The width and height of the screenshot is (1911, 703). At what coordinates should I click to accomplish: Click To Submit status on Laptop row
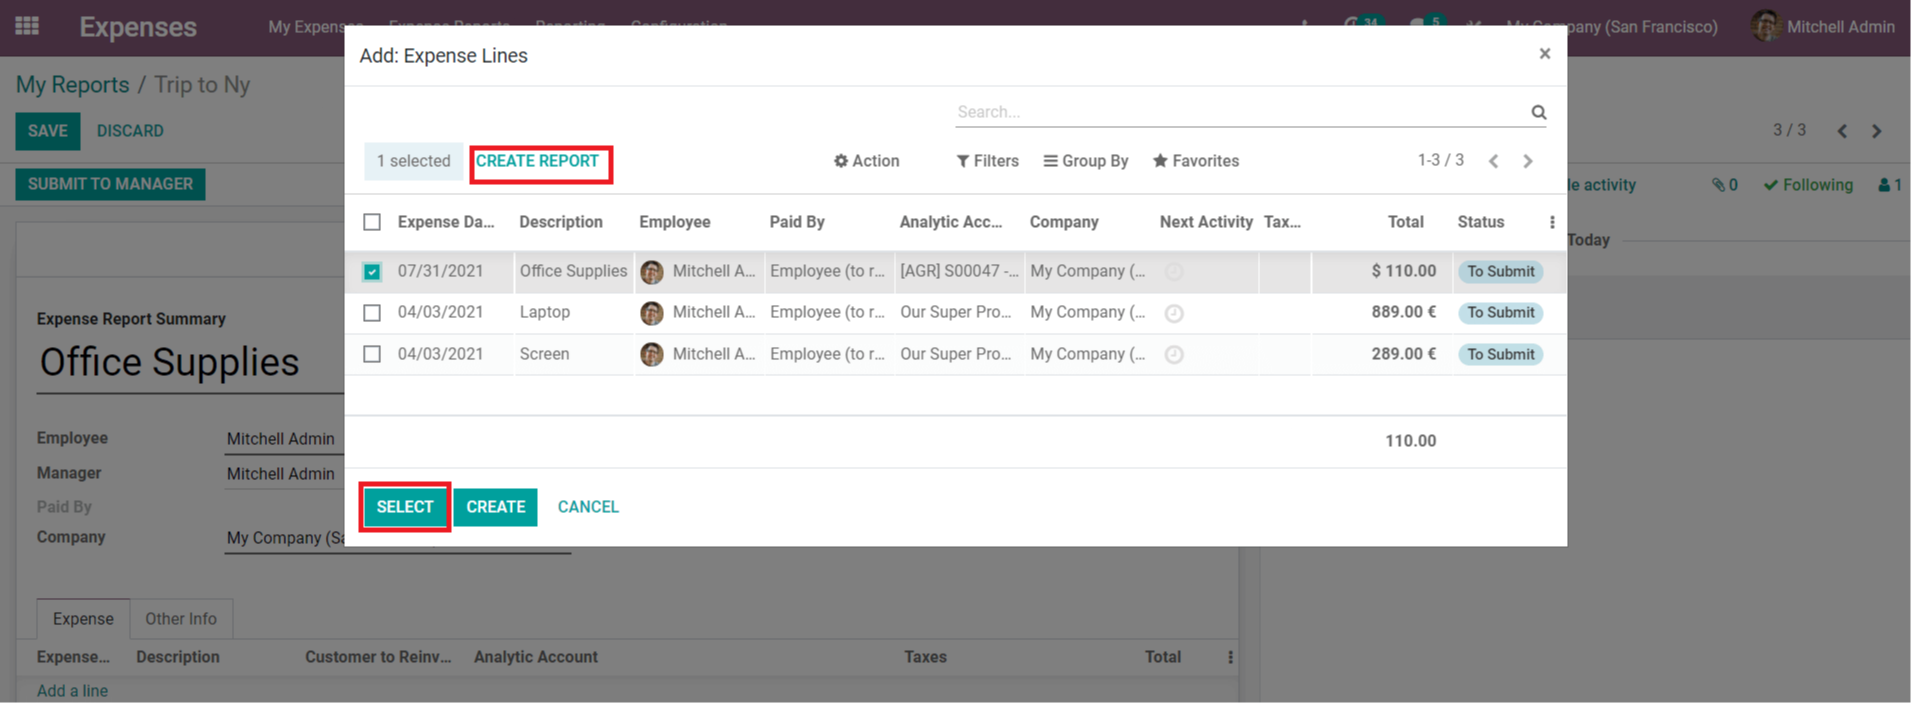(1501, 313)
